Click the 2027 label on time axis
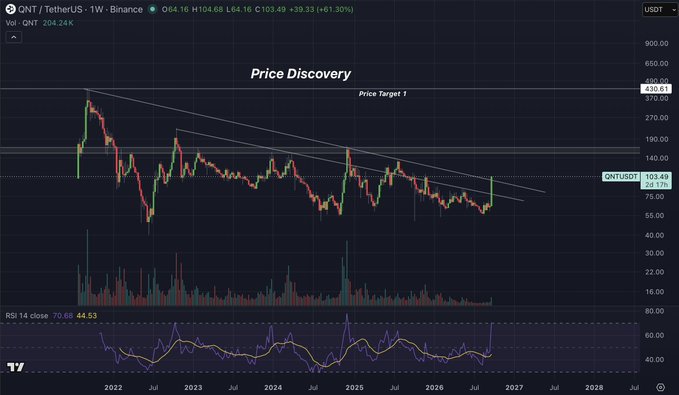Screen dimensions: 679x395 (514, 388)
